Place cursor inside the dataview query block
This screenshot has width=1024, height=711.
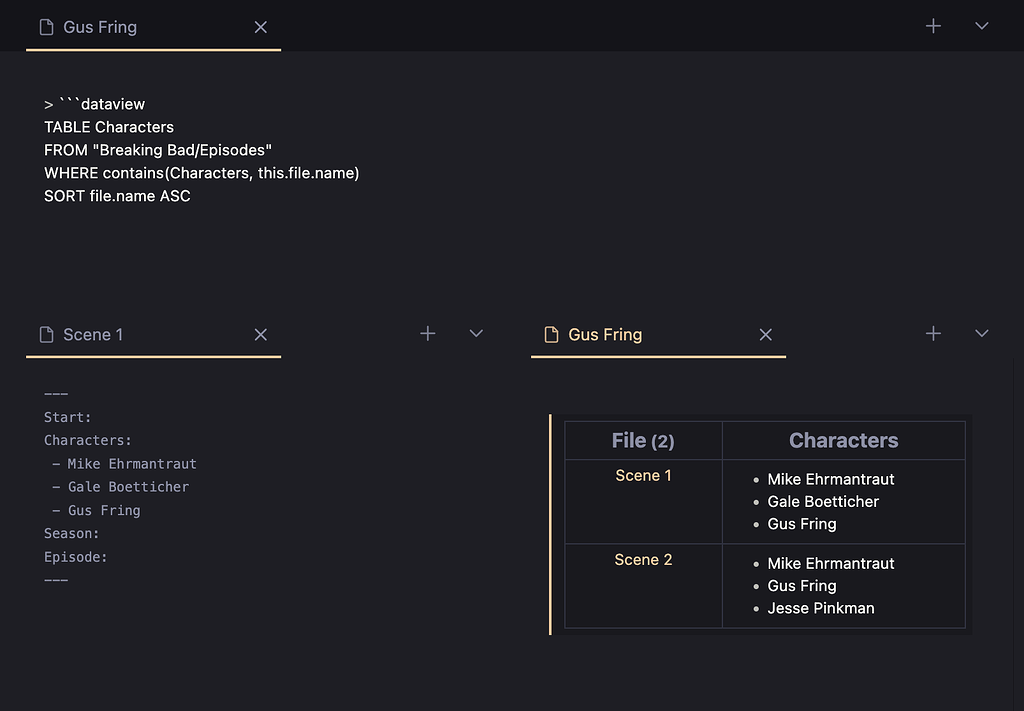pos(200,150)
